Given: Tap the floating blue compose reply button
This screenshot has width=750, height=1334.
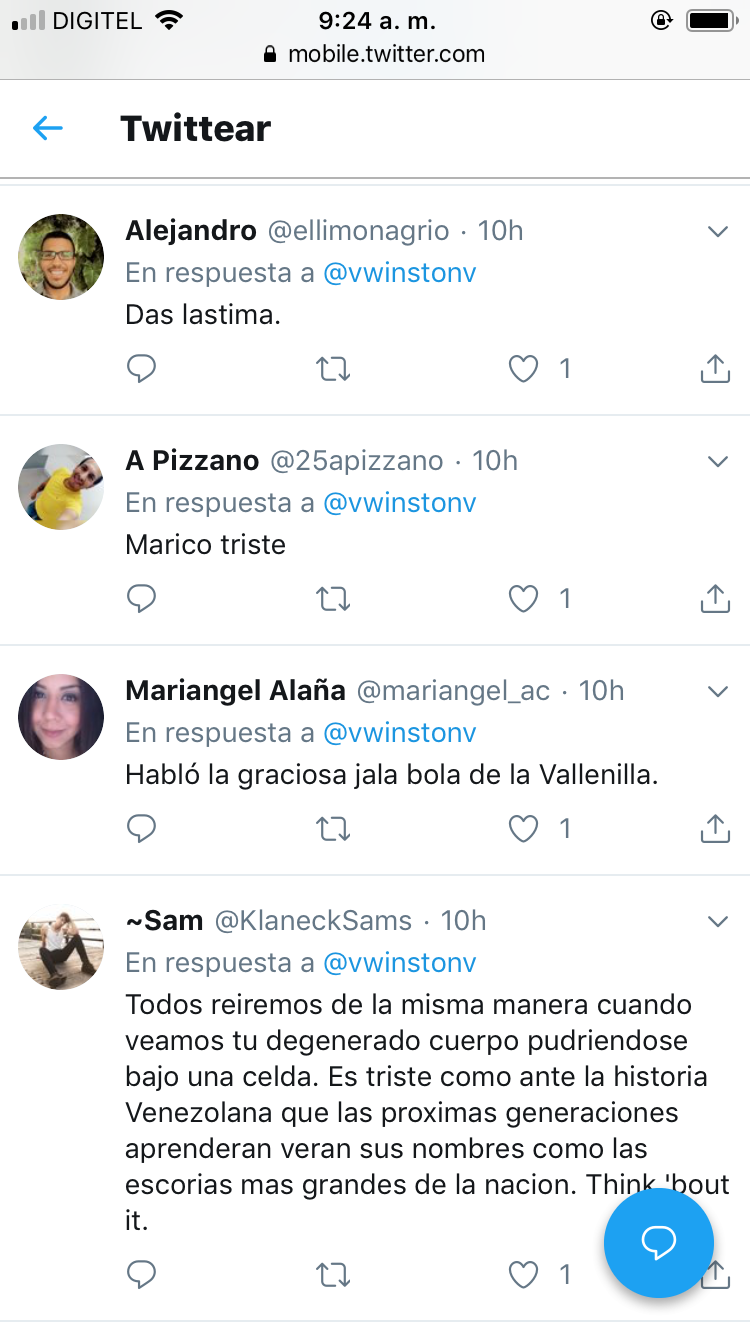Looking at the screenshot, I should point(659,1242).
